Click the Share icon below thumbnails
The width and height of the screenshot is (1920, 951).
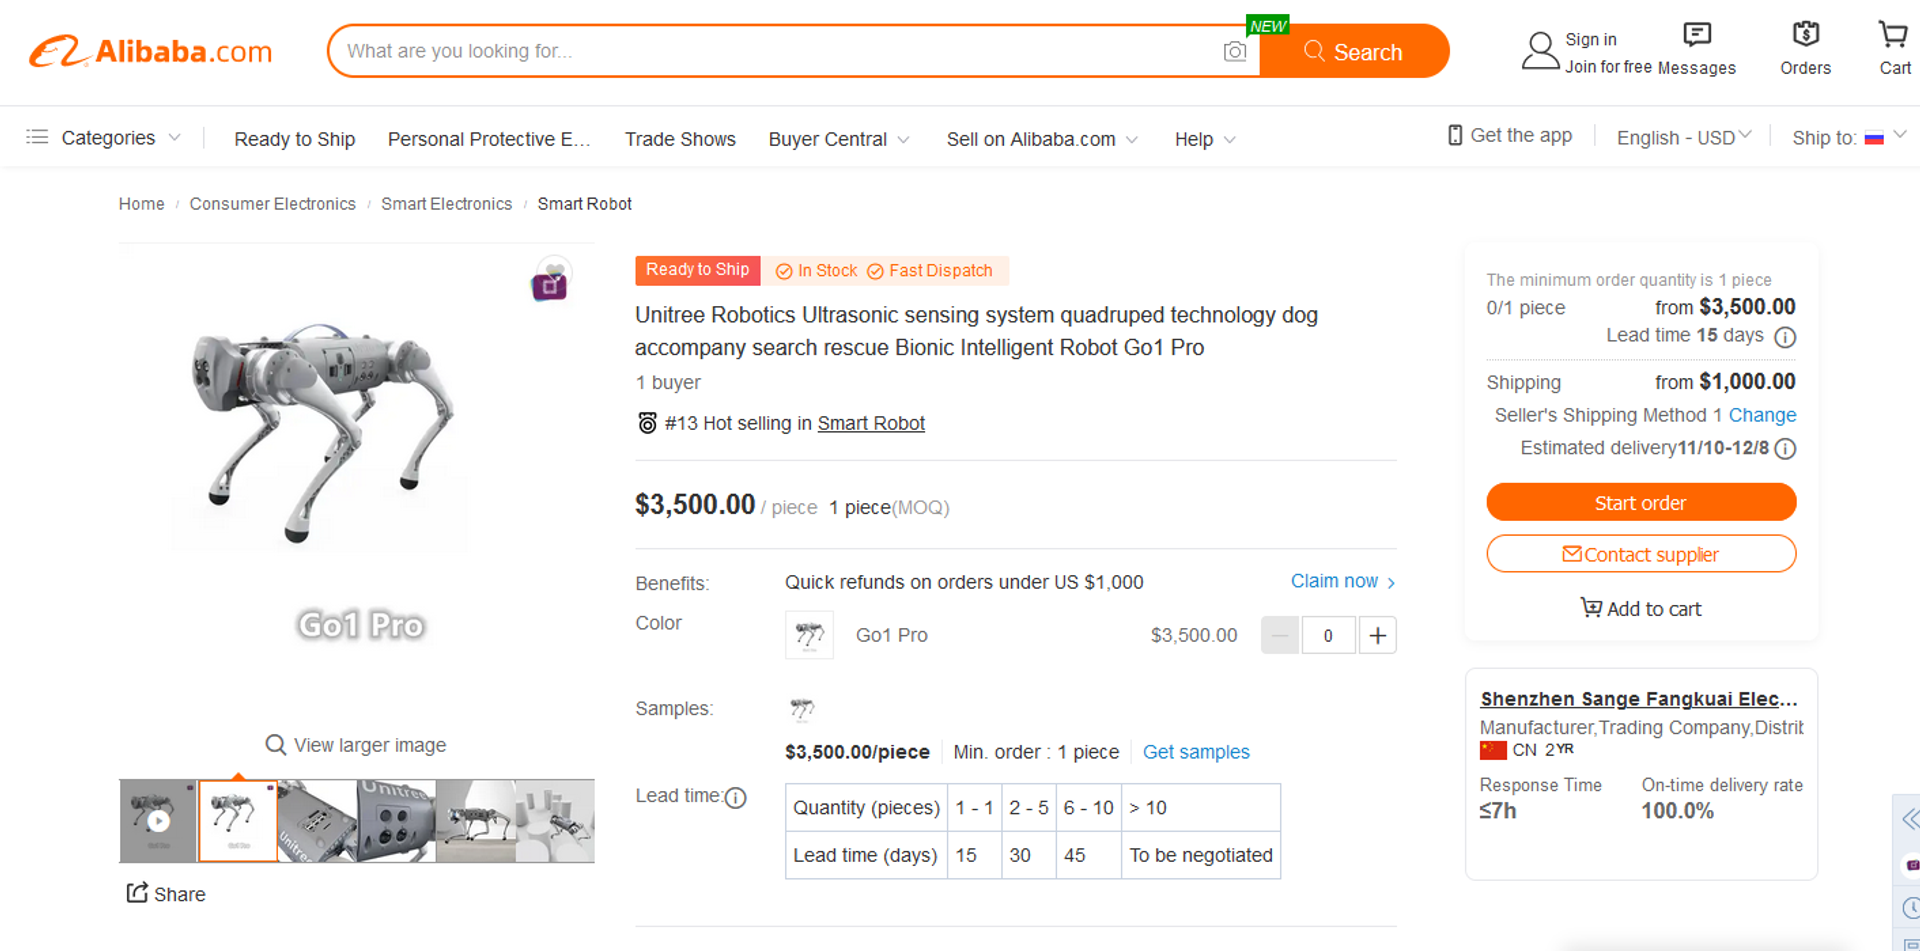(x=137, y=892)
